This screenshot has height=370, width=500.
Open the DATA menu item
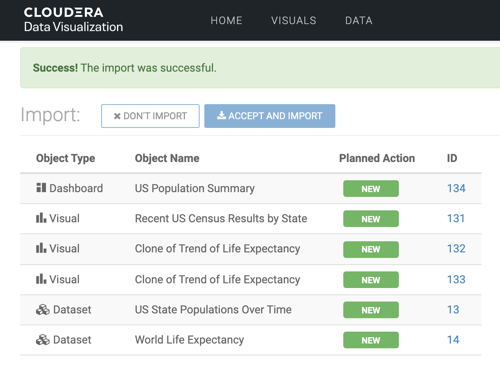pos(359,20)
